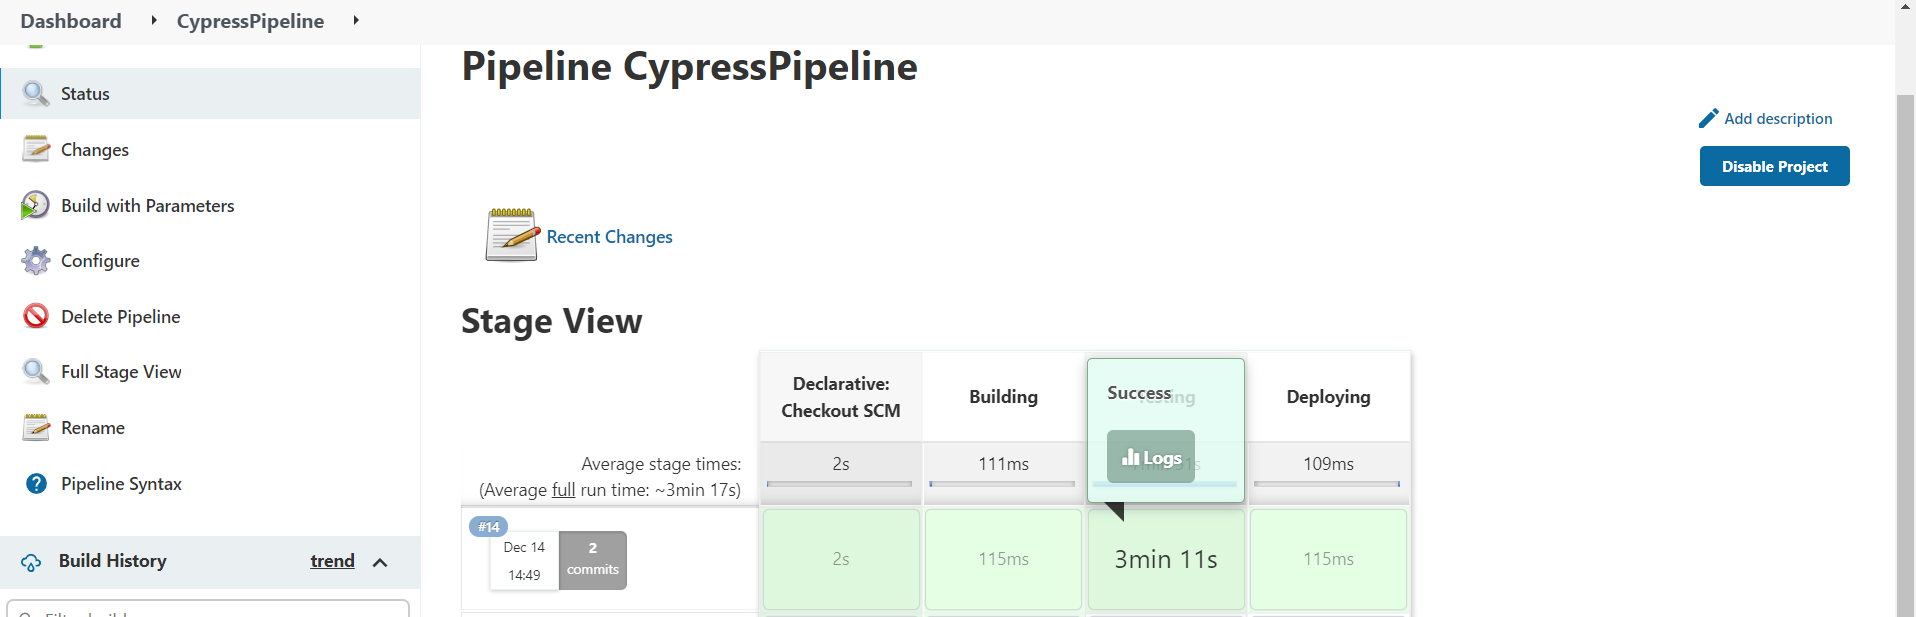Expand the CypressPipeline breadcrumb arrow
This screenshot has width=1916, height=617.
355,20
